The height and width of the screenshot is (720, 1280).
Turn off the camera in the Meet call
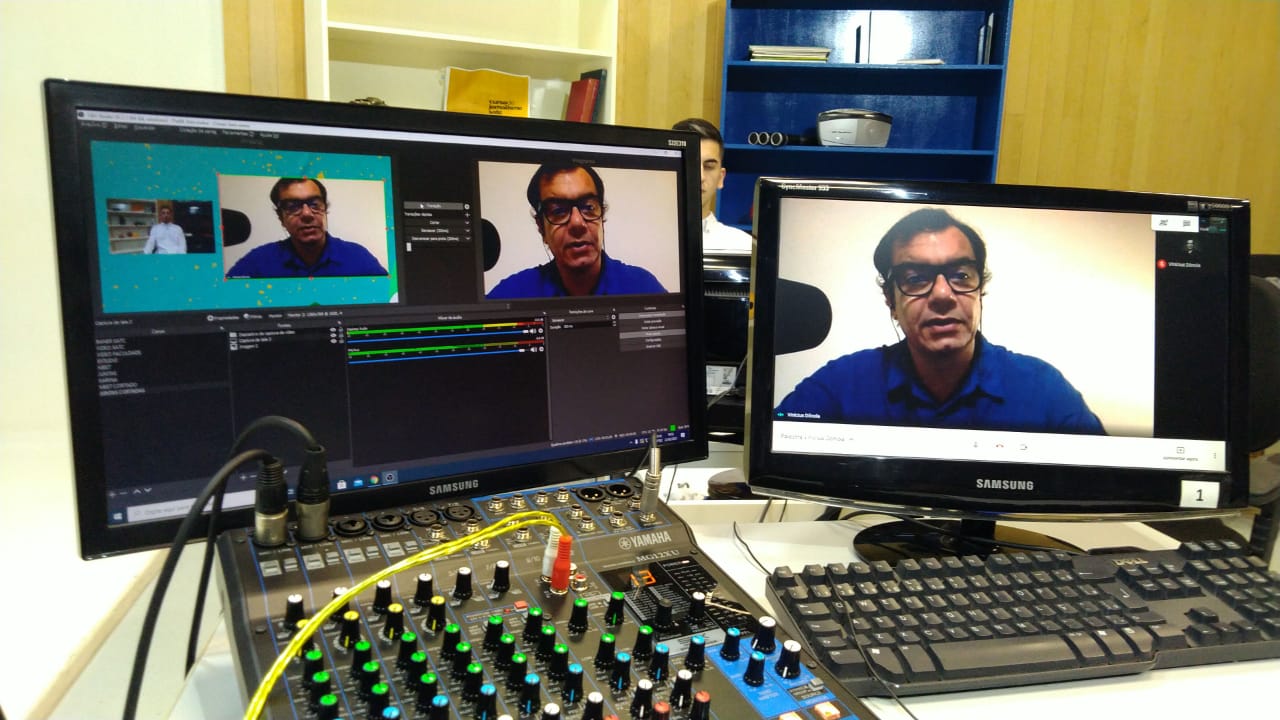[x=1024, y=447]
